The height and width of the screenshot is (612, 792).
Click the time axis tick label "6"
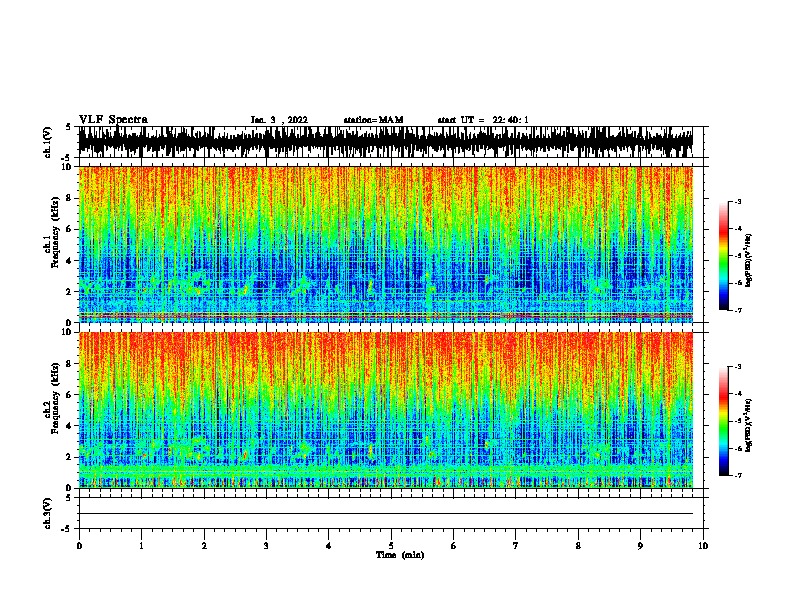(454, 546)
